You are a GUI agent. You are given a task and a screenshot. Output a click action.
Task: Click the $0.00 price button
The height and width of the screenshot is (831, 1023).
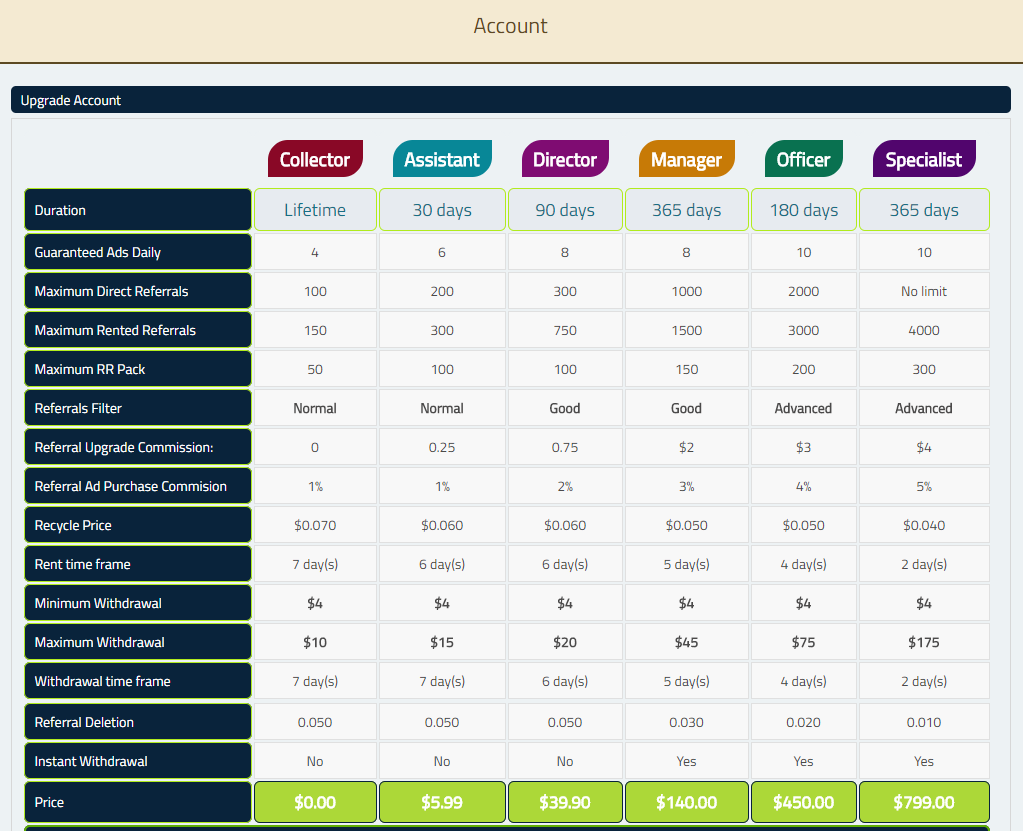315,802
